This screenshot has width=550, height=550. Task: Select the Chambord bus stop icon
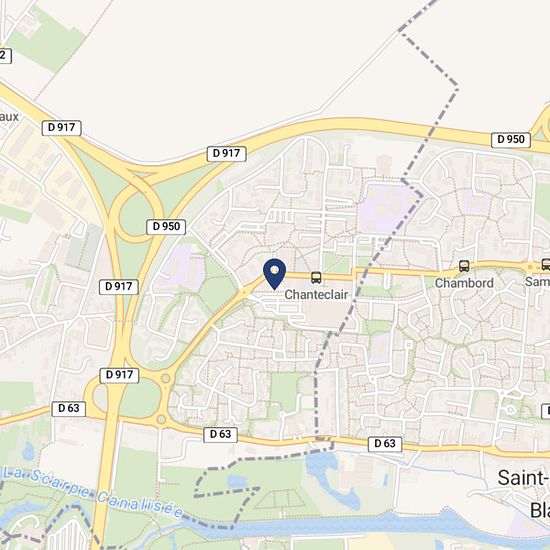pyautogui.click(x=464, y=266)
